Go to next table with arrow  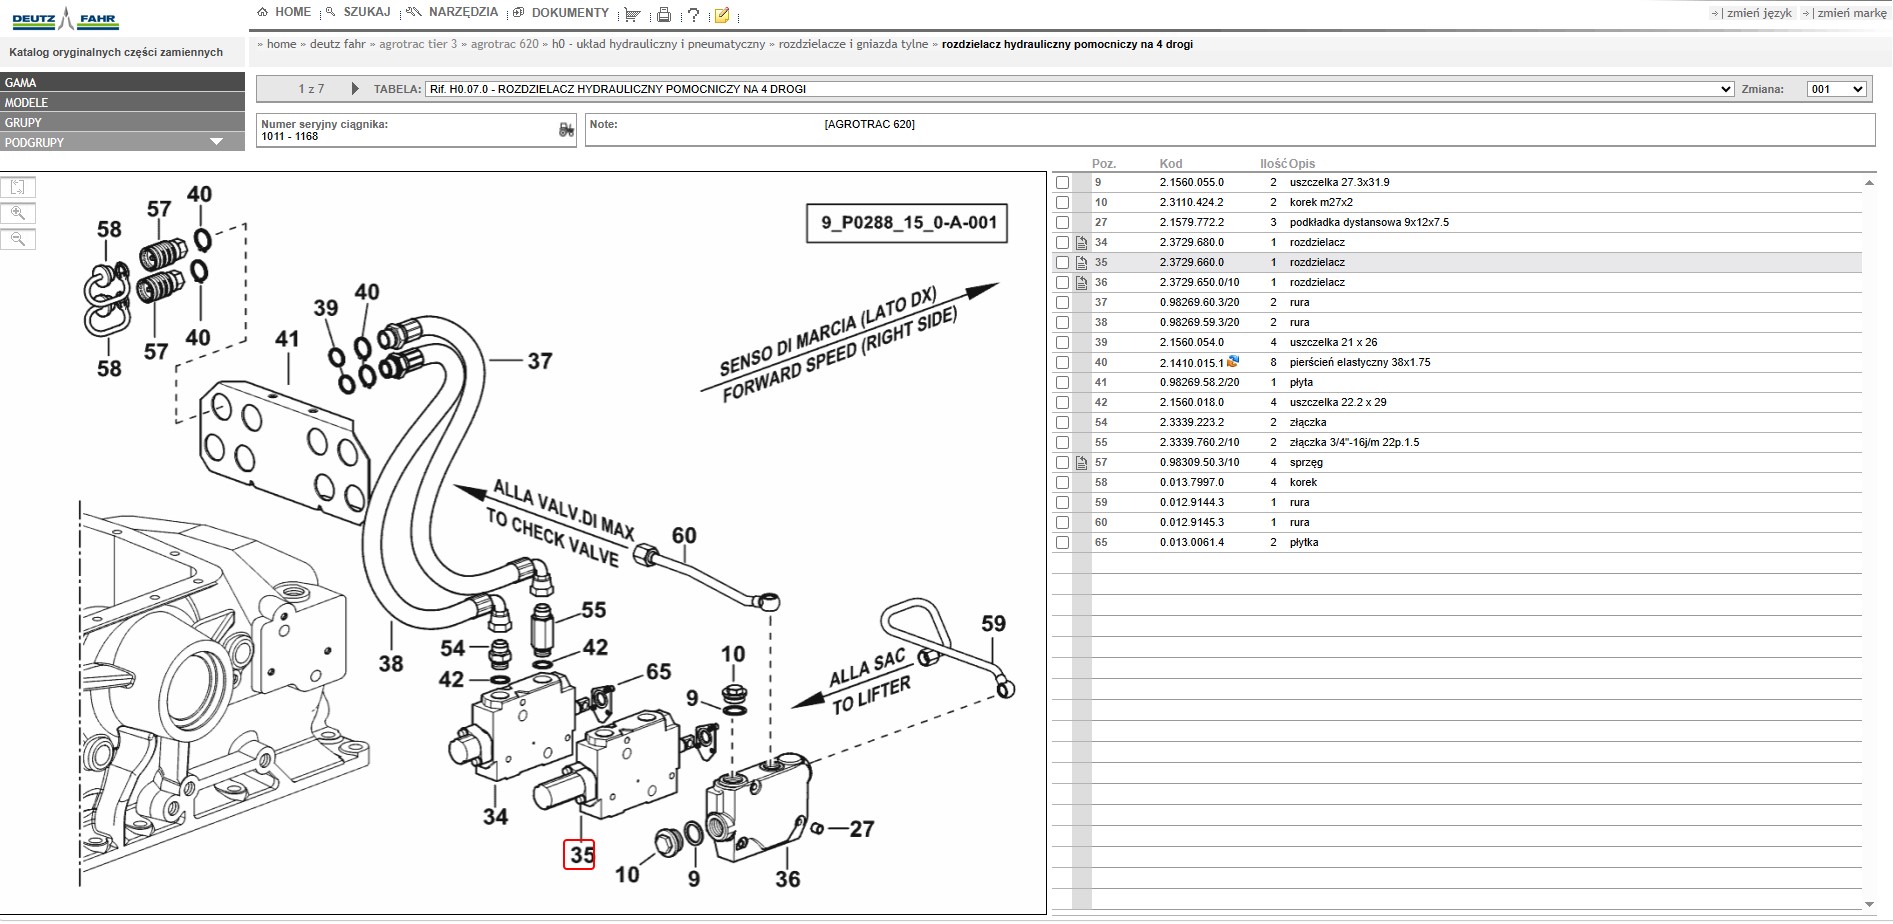355,89
